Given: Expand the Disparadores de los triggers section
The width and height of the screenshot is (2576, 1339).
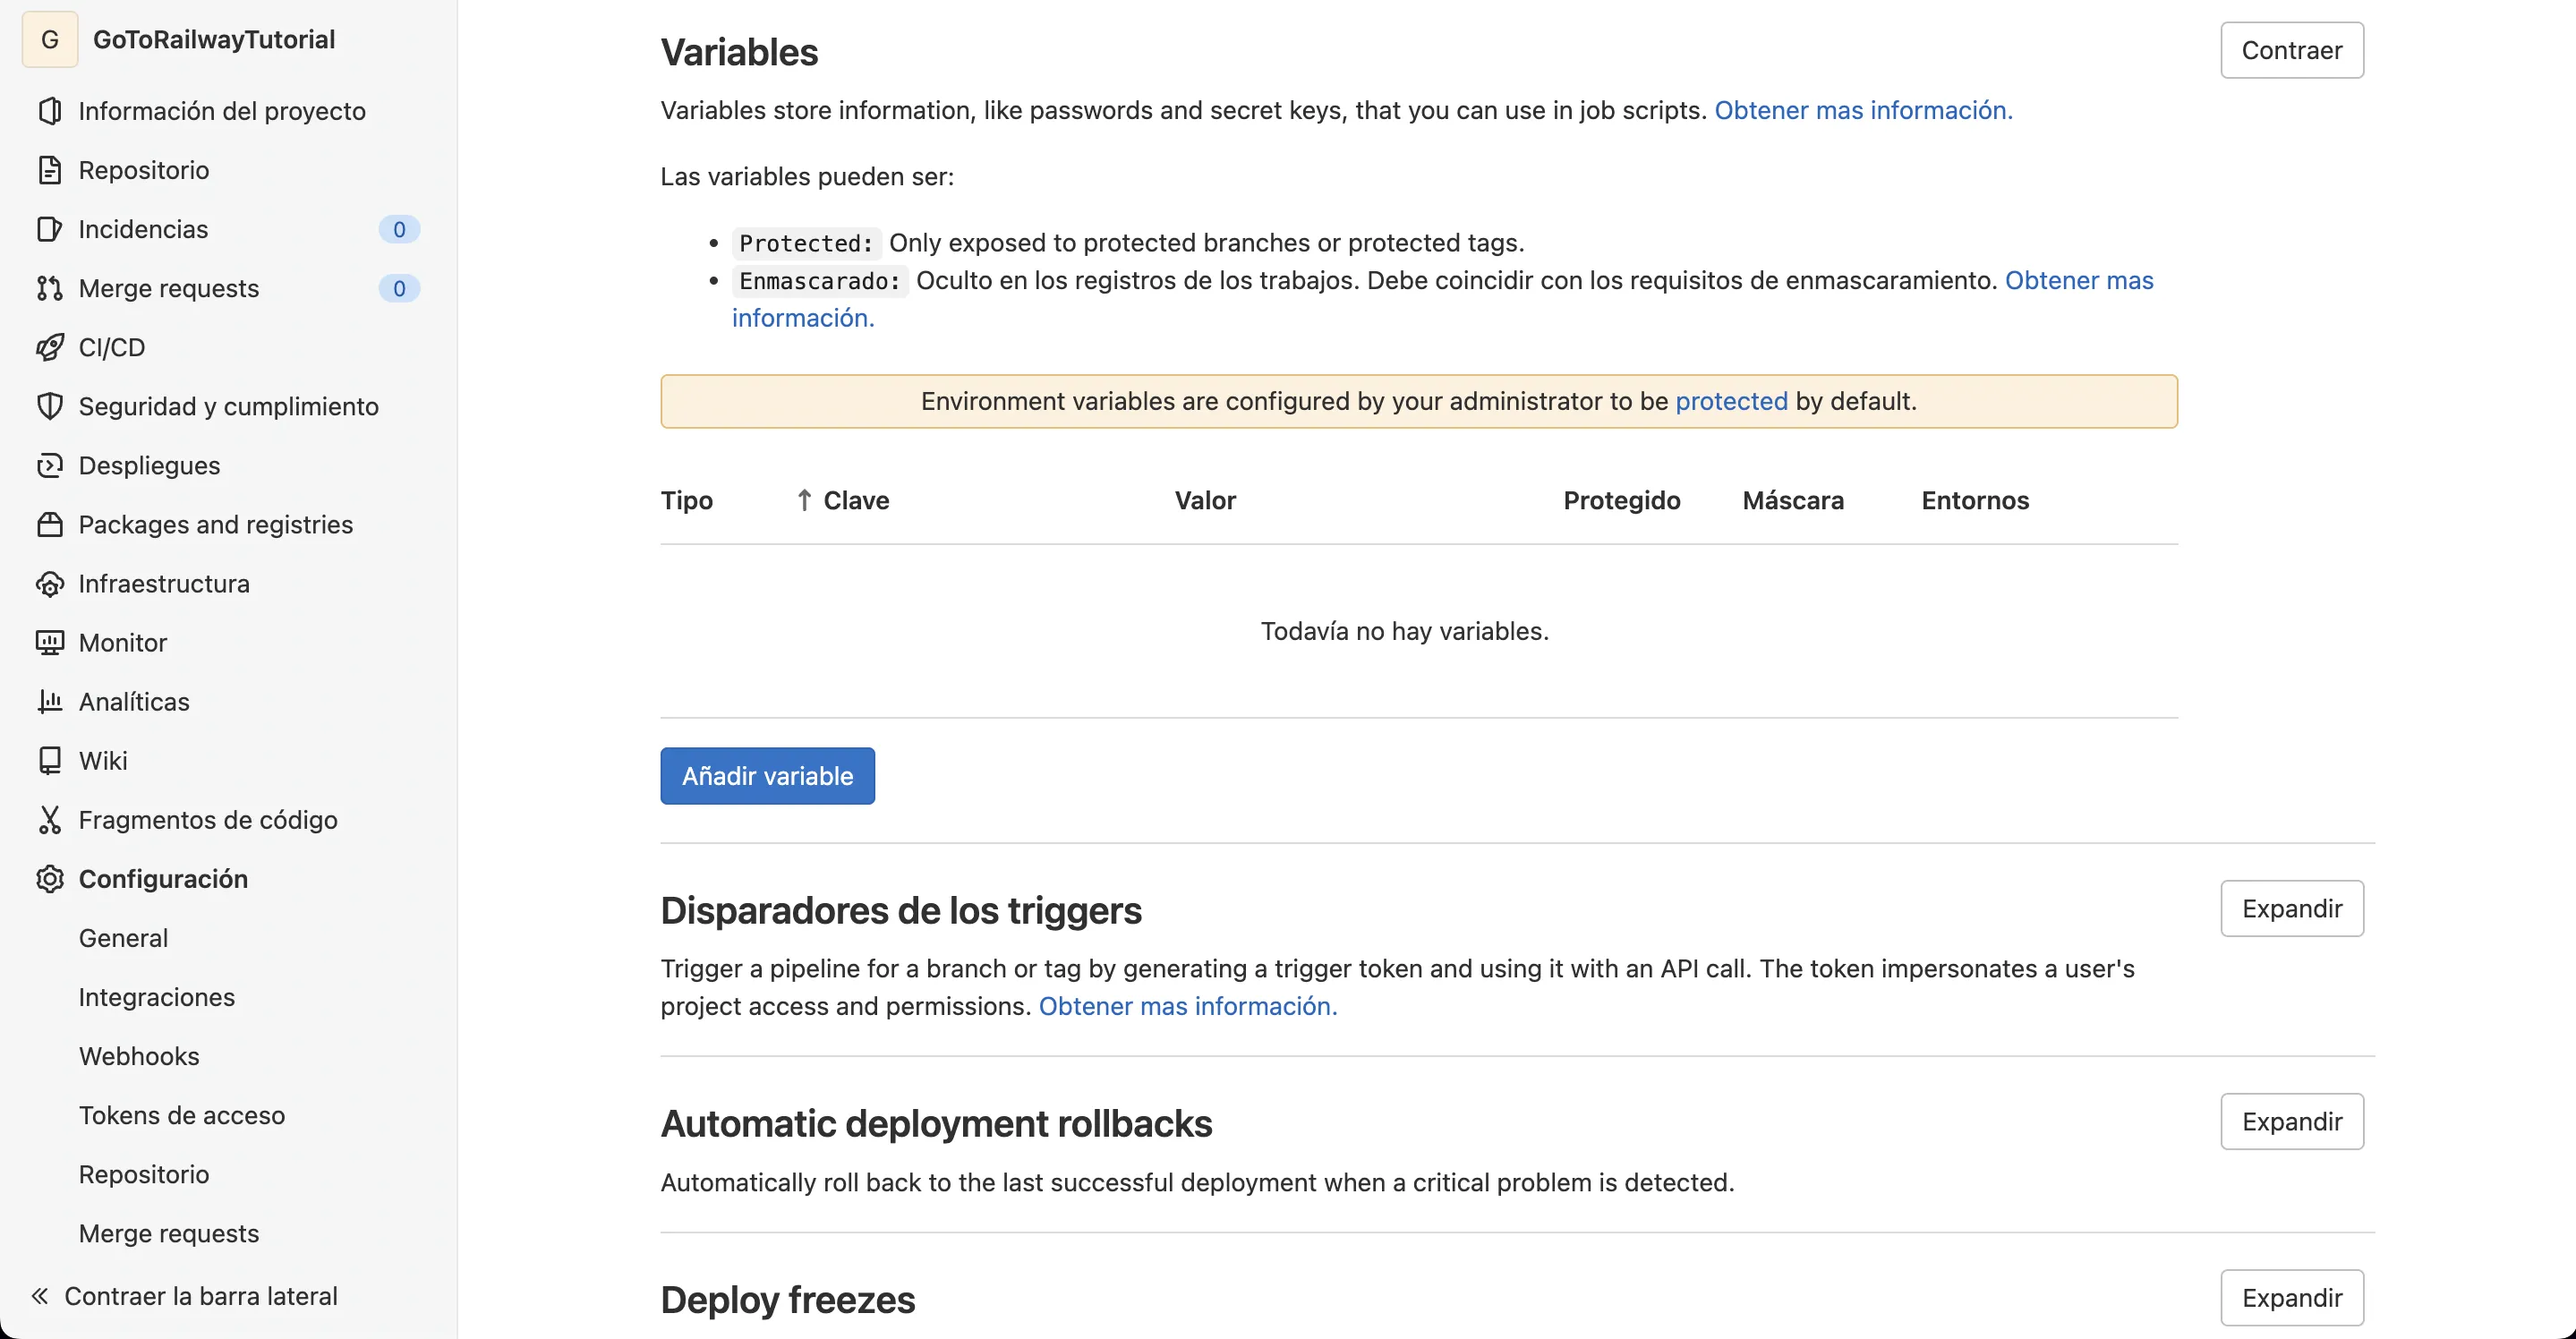Looking at the screenshot, I should [x=2291, y=908].
